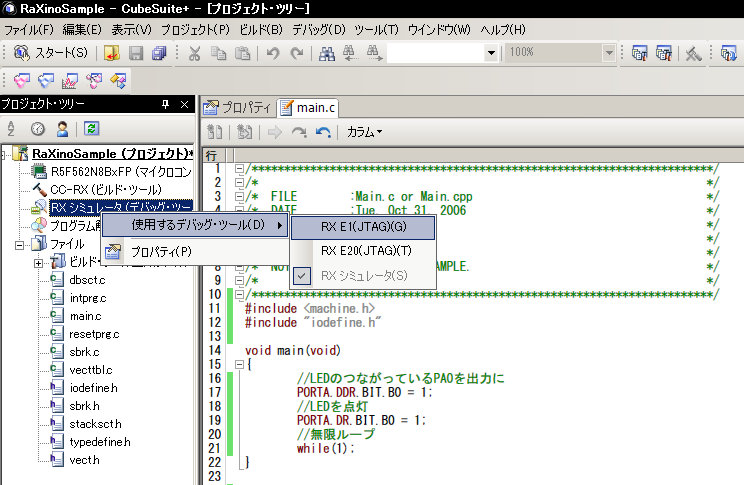The width and height of the screenshot is (744, 485).
Task: Open the ファイル(F) menu
Action: 29,30
